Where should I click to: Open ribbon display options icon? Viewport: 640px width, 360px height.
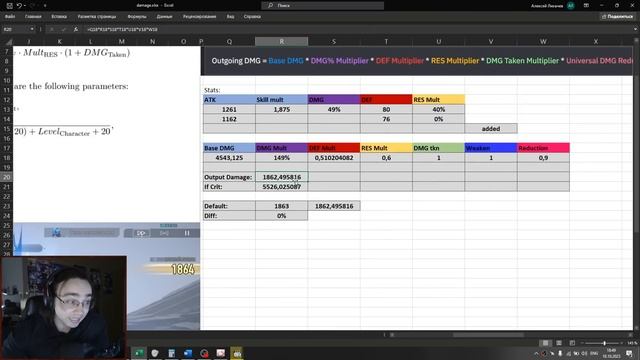[586, 5]
